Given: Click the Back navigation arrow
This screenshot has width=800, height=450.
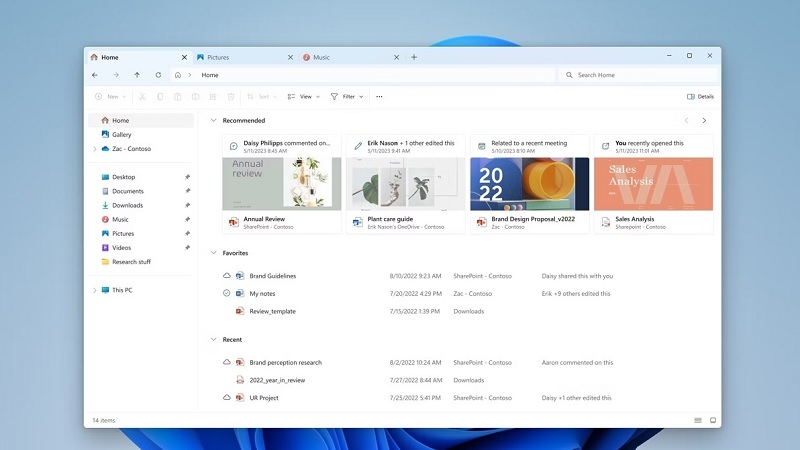Looking at the screenshot, I should tap(95, 75).
